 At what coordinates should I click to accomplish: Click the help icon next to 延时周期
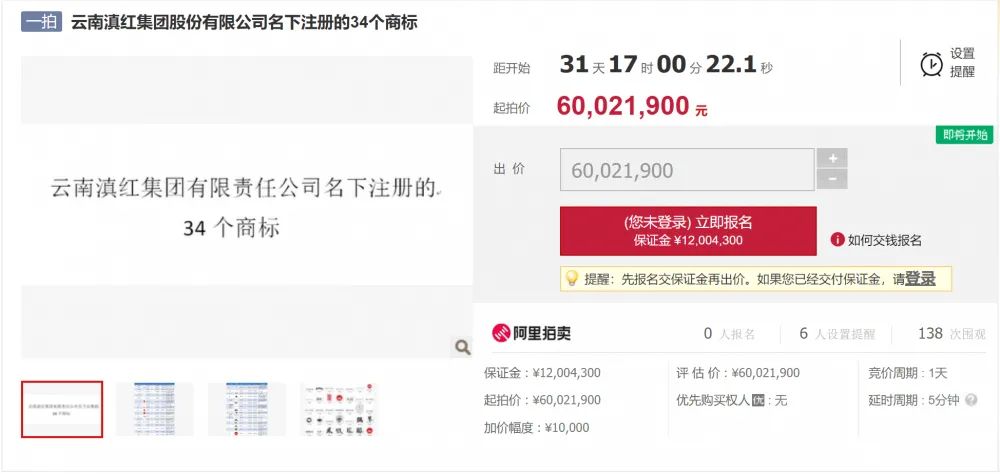(x=971, y=400)
